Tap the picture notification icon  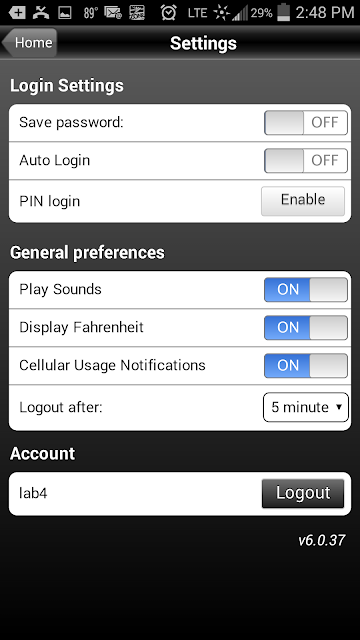coord(65,13)
